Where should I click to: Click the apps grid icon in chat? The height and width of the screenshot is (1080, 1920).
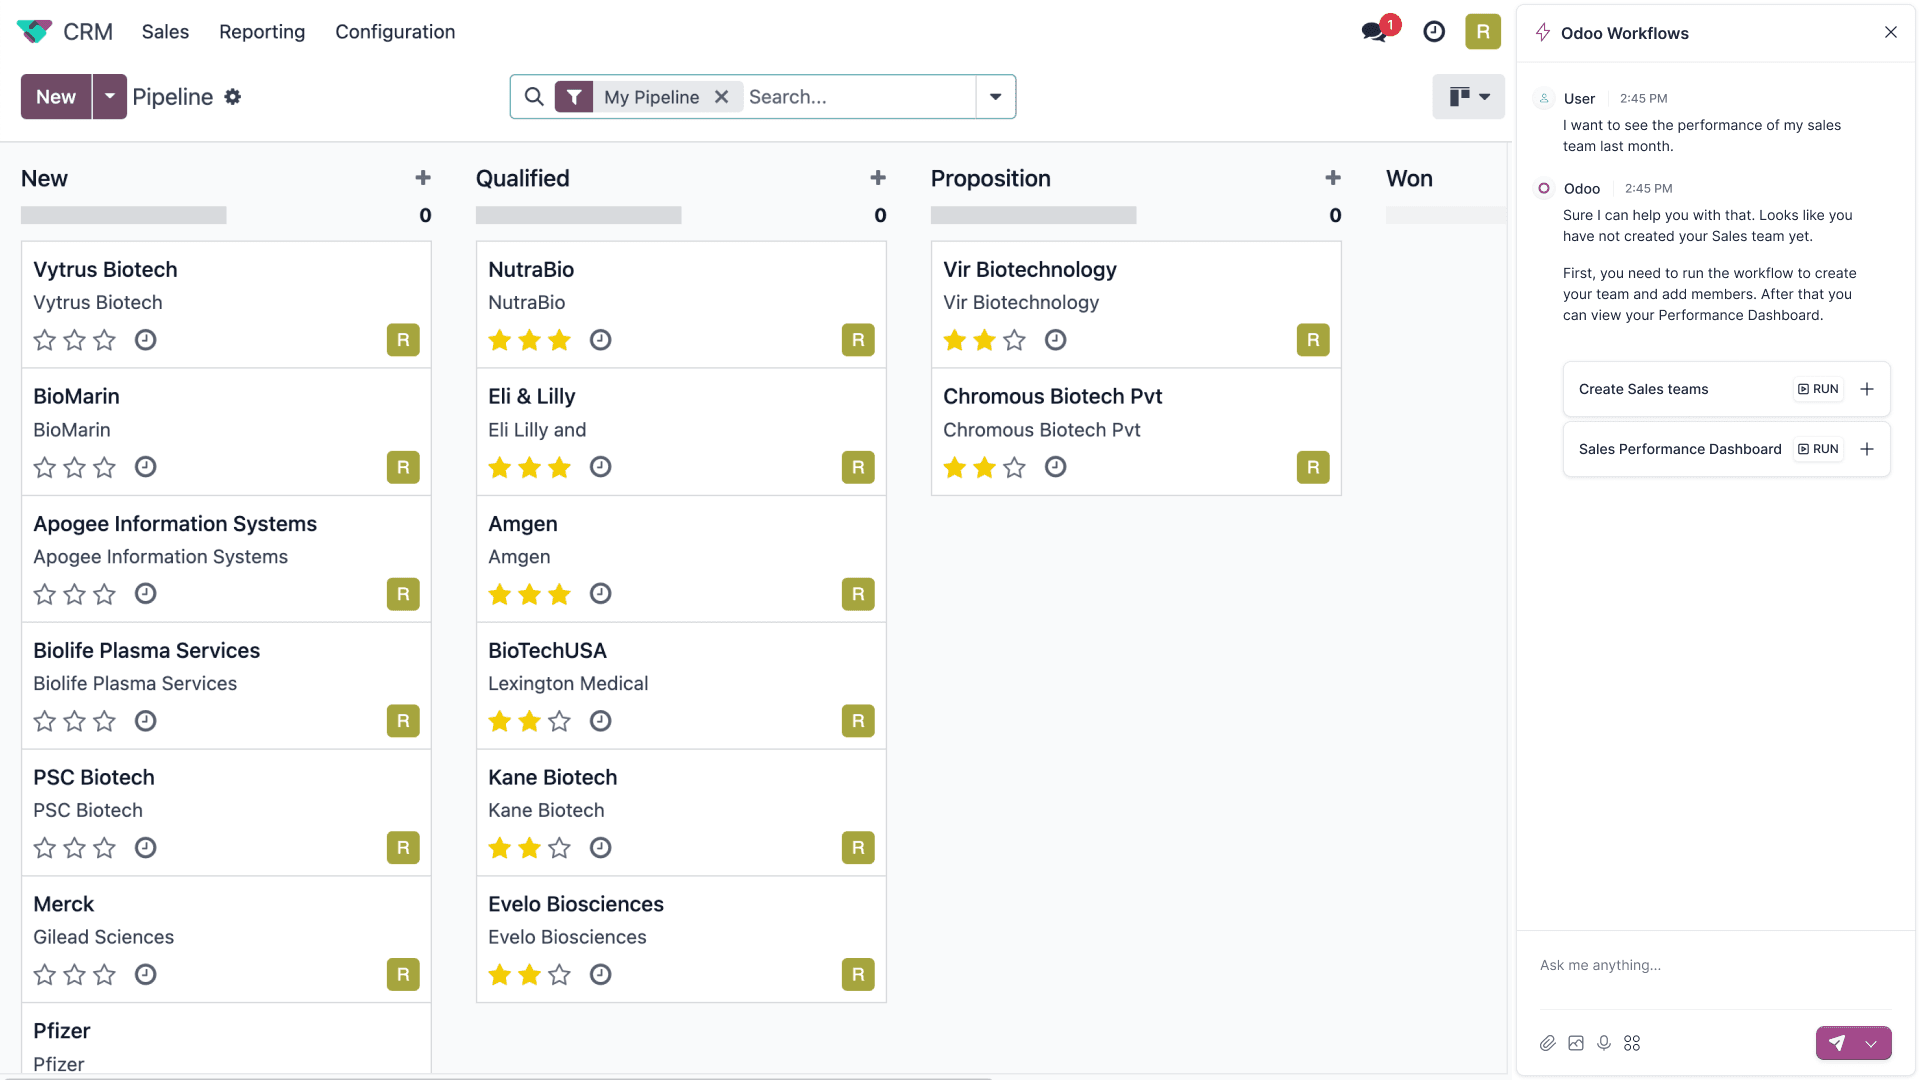pyautogui.click(x=1632, y=1043)
